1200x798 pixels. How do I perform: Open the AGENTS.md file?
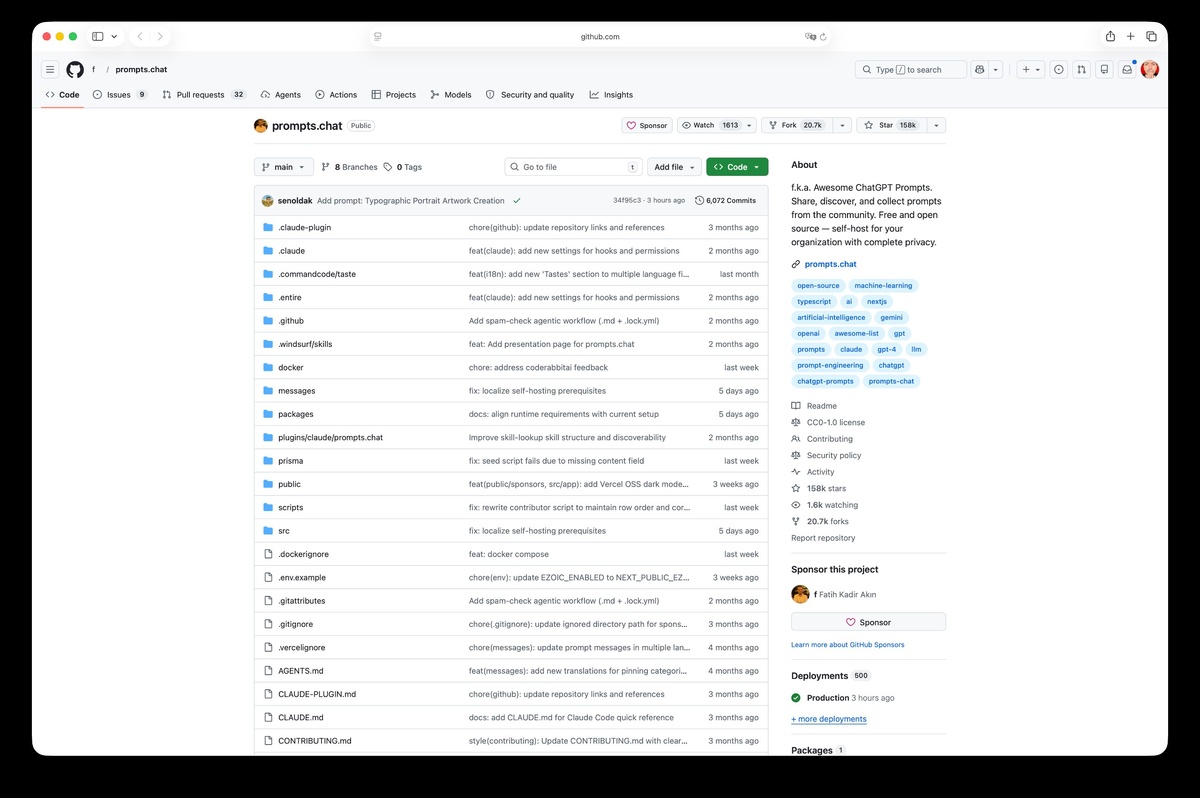(301, 671)
